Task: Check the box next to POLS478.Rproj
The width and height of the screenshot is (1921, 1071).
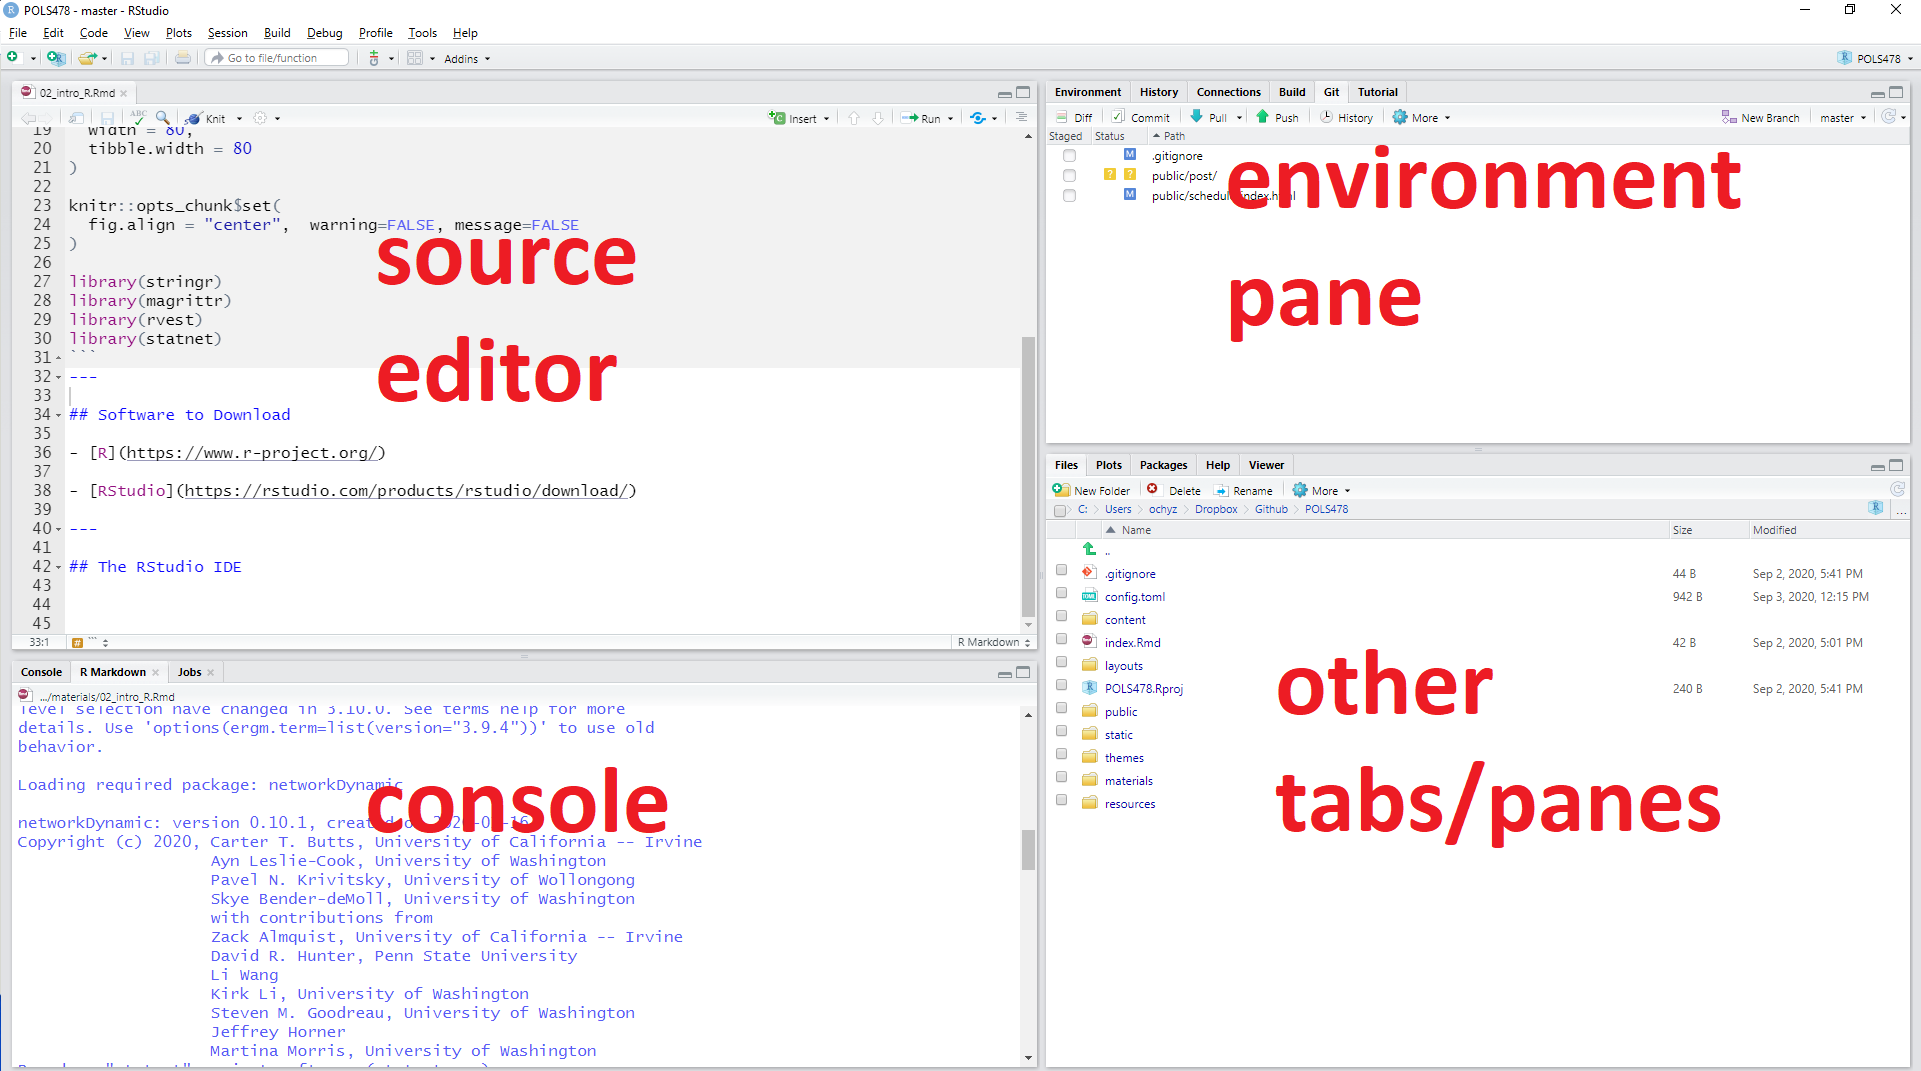Action: coord(1061,685)
